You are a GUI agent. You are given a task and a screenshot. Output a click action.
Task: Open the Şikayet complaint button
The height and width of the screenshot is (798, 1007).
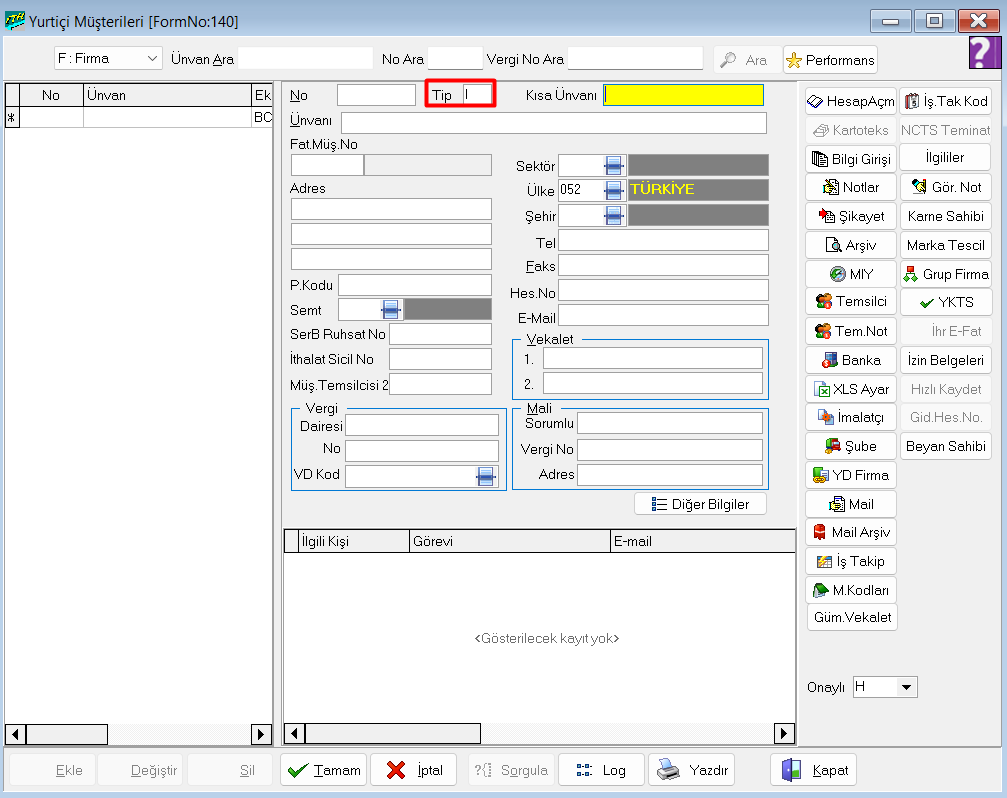coord(851,216)
